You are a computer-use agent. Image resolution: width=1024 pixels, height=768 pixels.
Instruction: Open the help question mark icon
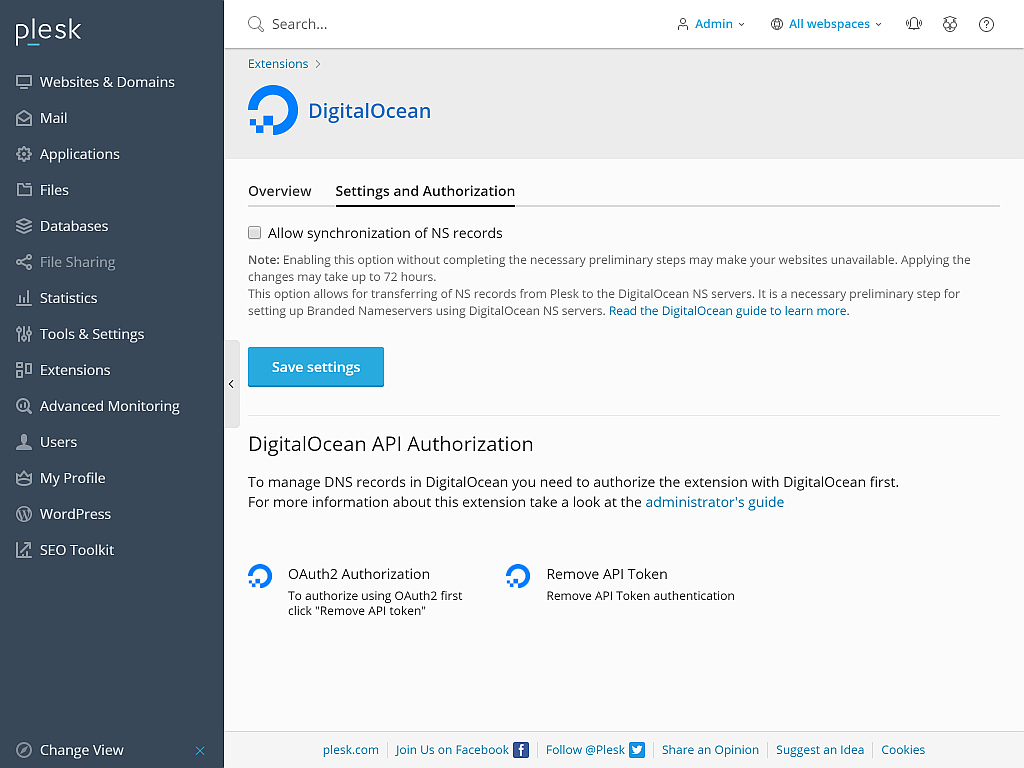pos(986,24)
